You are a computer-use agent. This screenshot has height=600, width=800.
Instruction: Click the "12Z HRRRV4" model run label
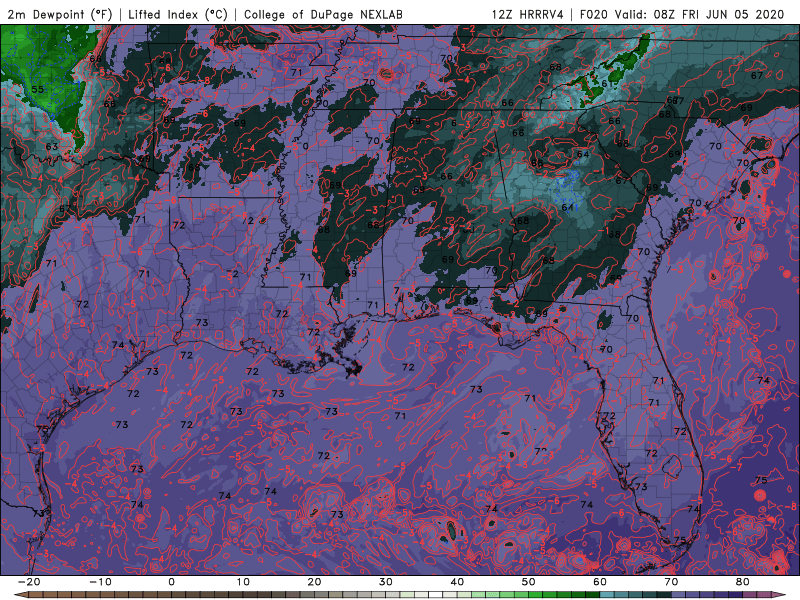click(528, 14)
